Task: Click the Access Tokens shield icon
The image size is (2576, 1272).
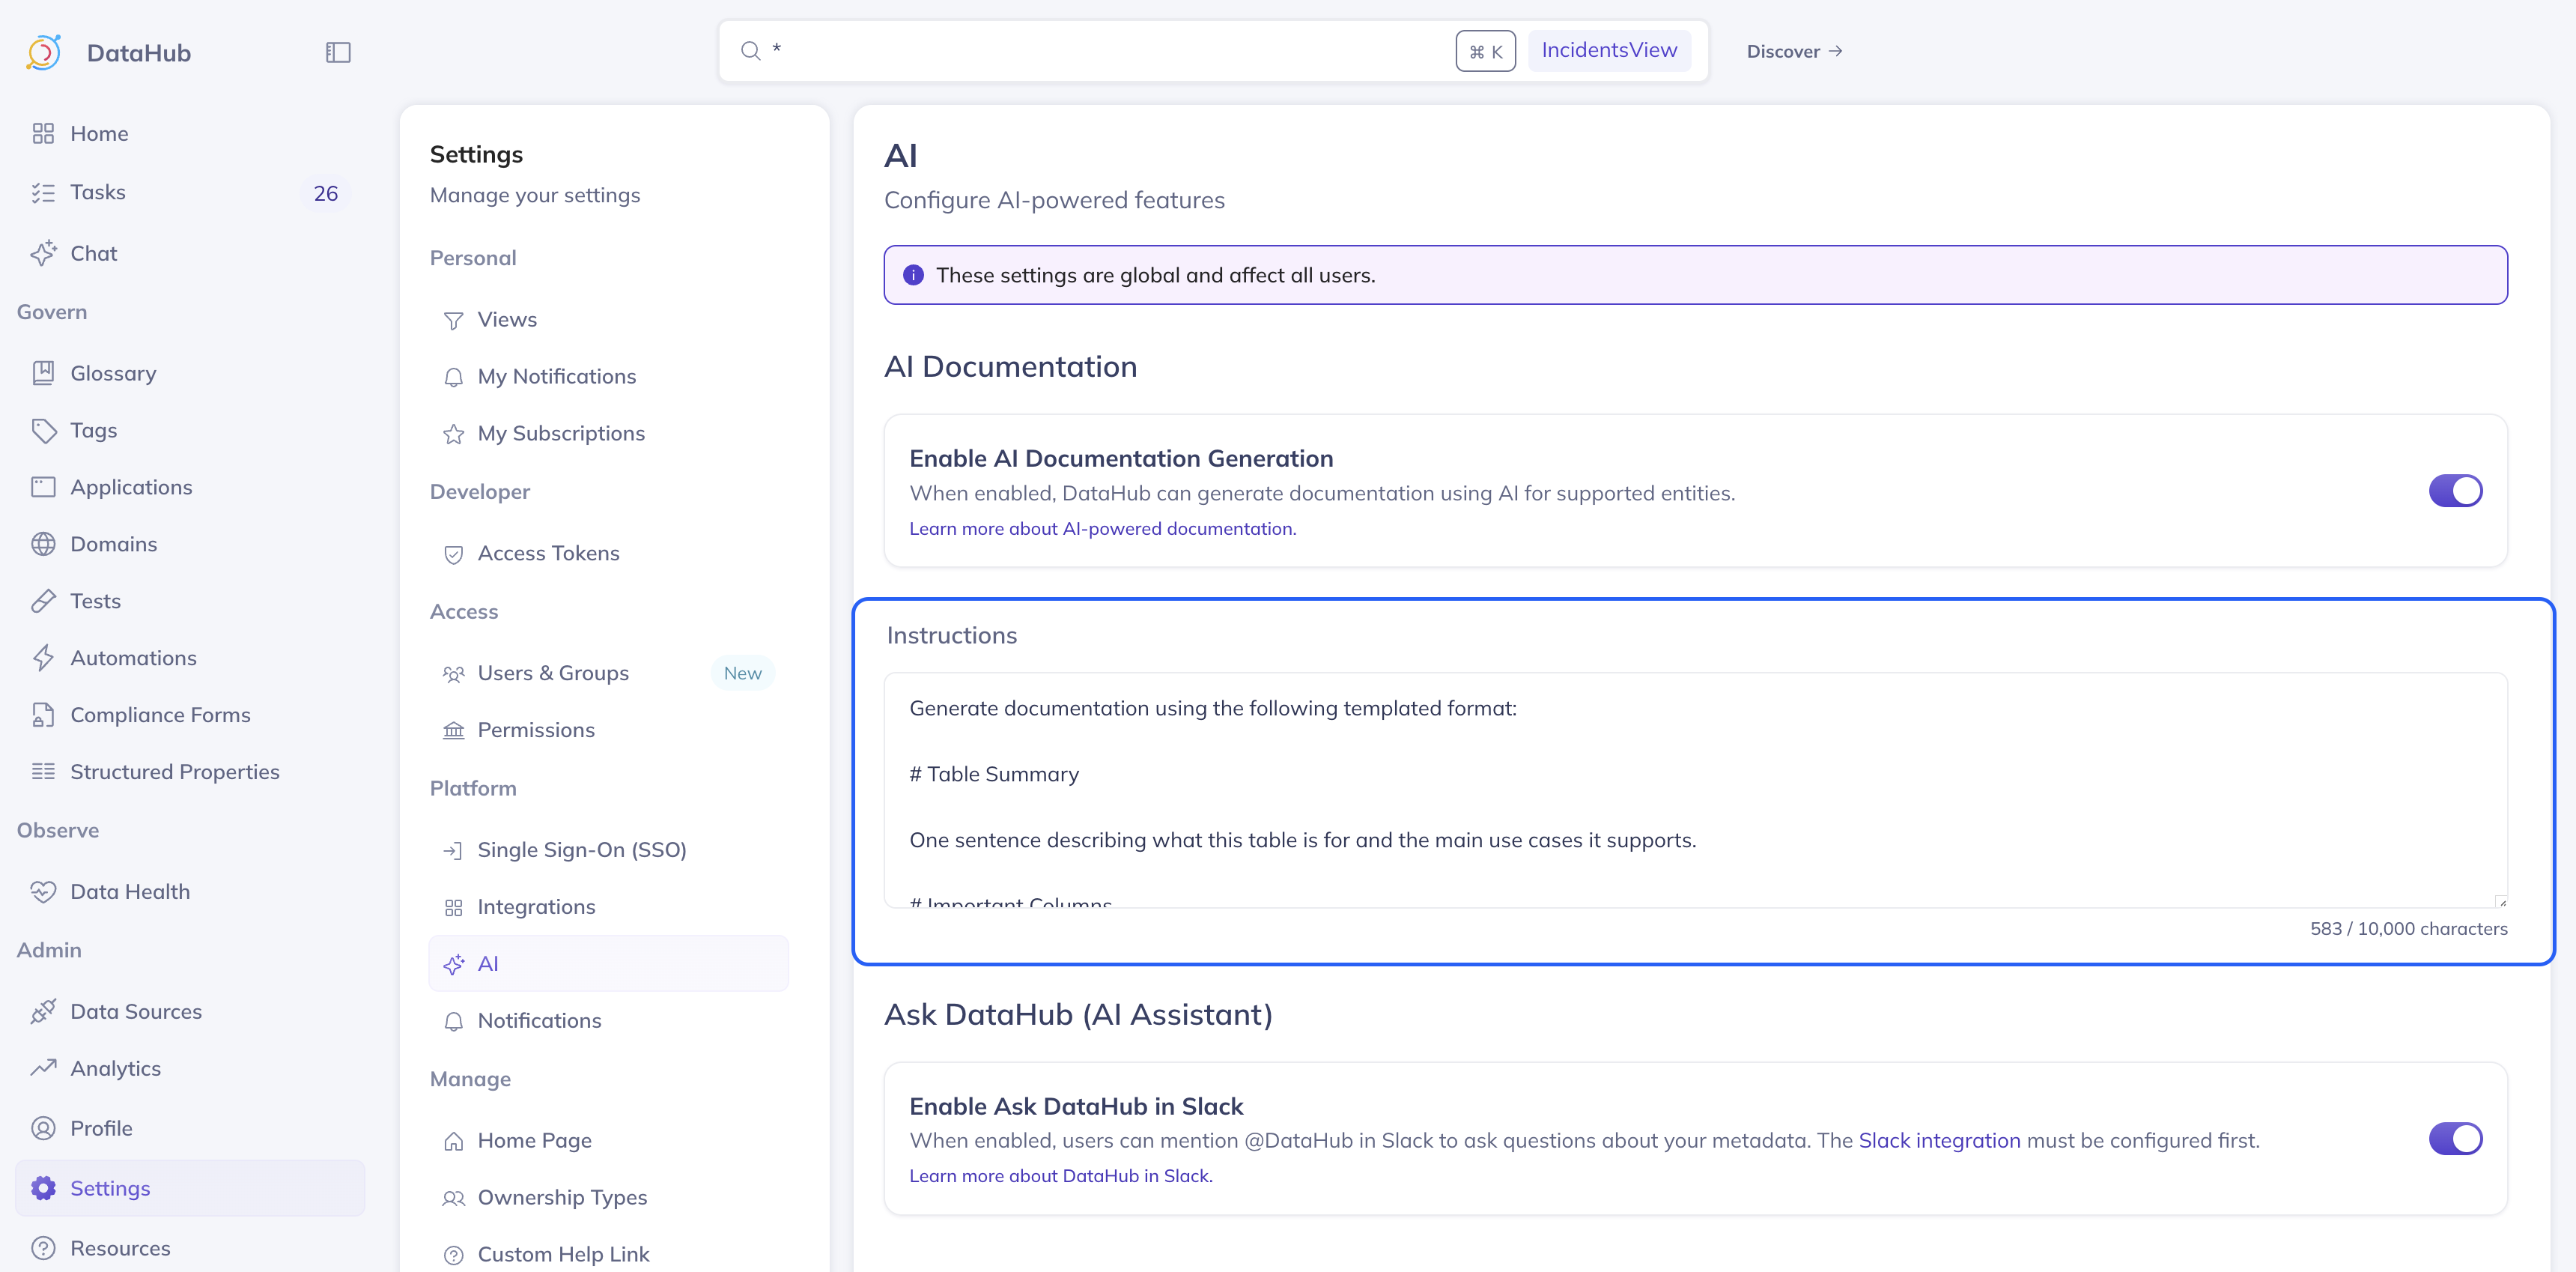Action: [x=453, y=554]
